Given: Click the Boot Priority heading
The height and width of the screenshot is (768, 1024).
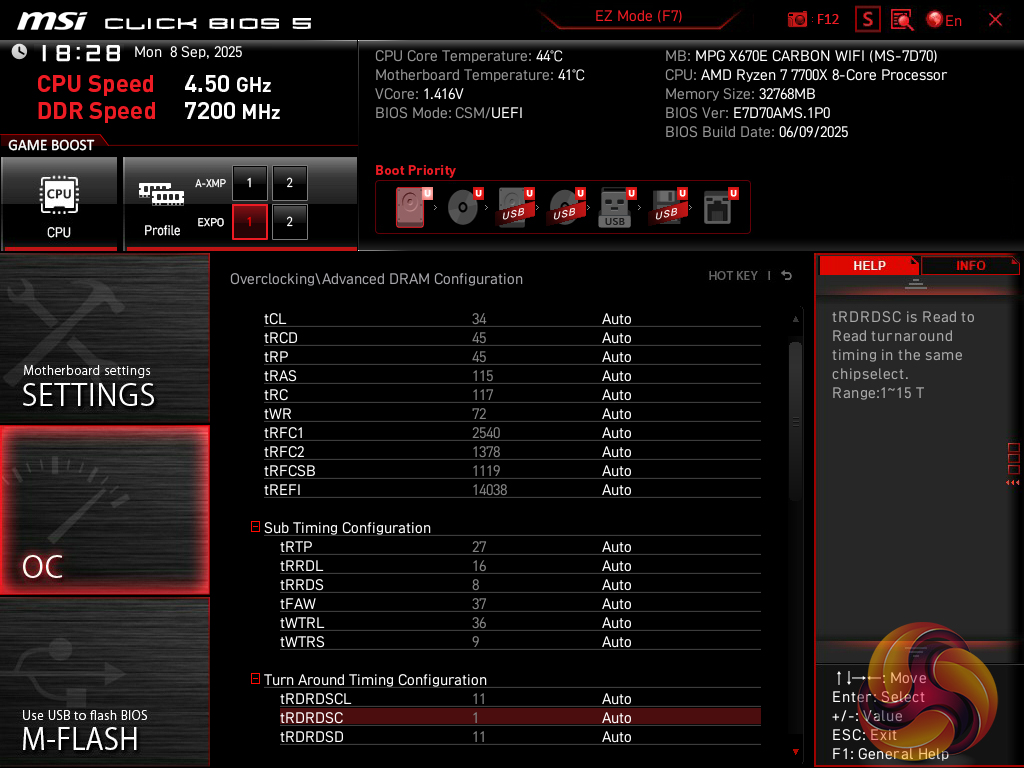Looking at the screenshot, I should pyautogui.click(x=415, y=170).
